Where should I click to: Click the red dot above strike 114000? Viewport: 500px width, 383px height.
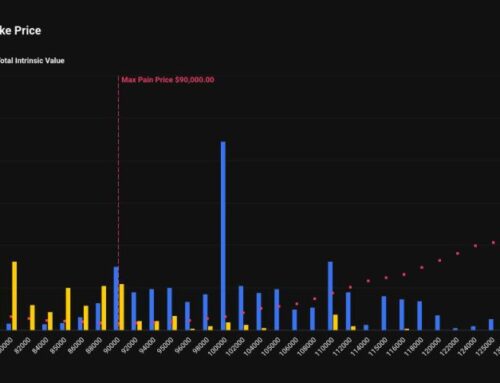point(368,281)
